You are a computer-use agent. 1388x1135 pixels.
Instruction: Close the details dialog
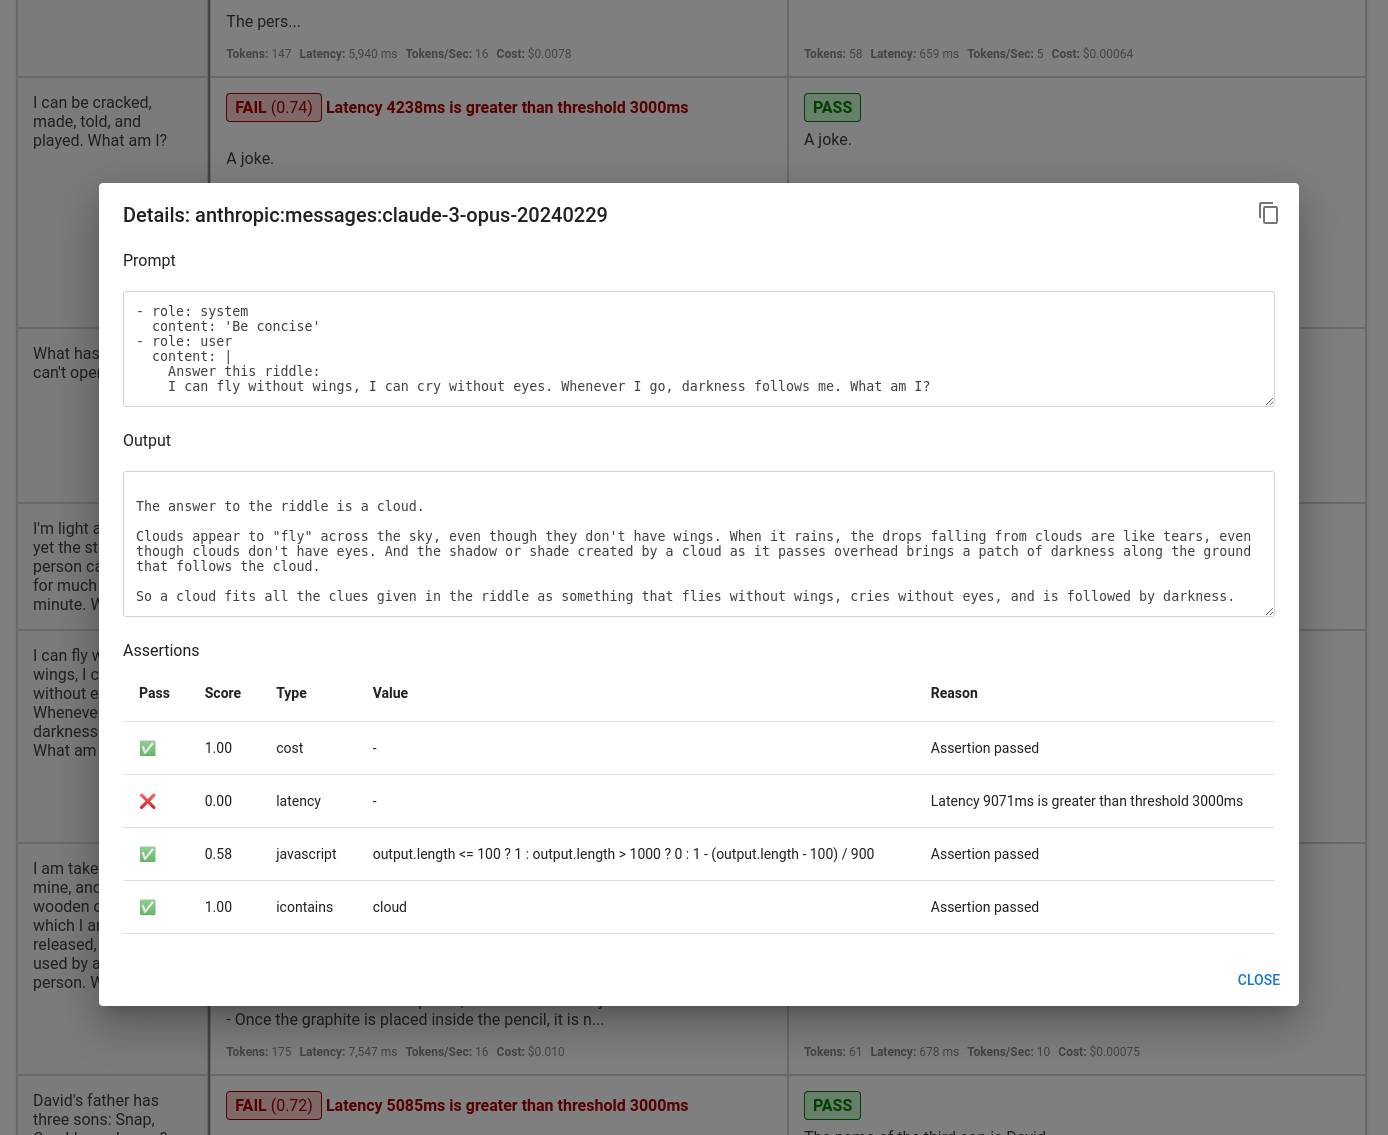(x=1258, y=980)
